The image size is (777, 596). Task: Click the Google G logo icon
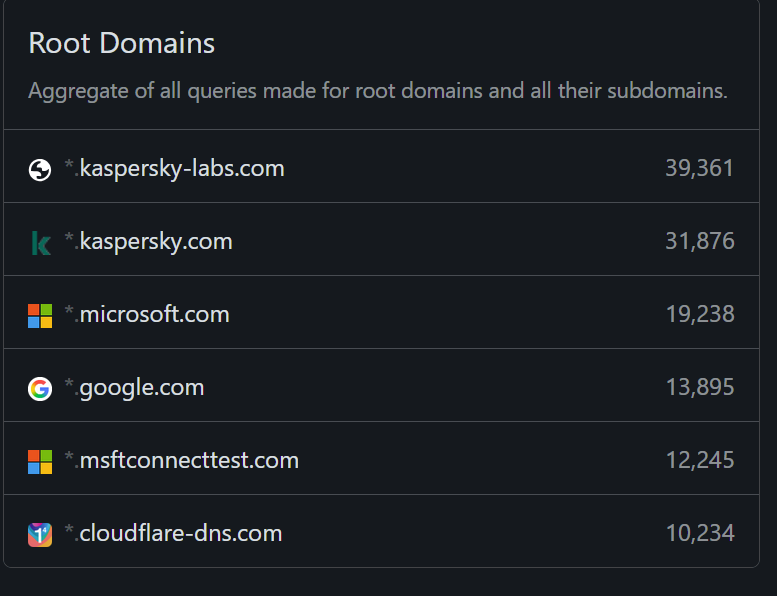(40, 389)
